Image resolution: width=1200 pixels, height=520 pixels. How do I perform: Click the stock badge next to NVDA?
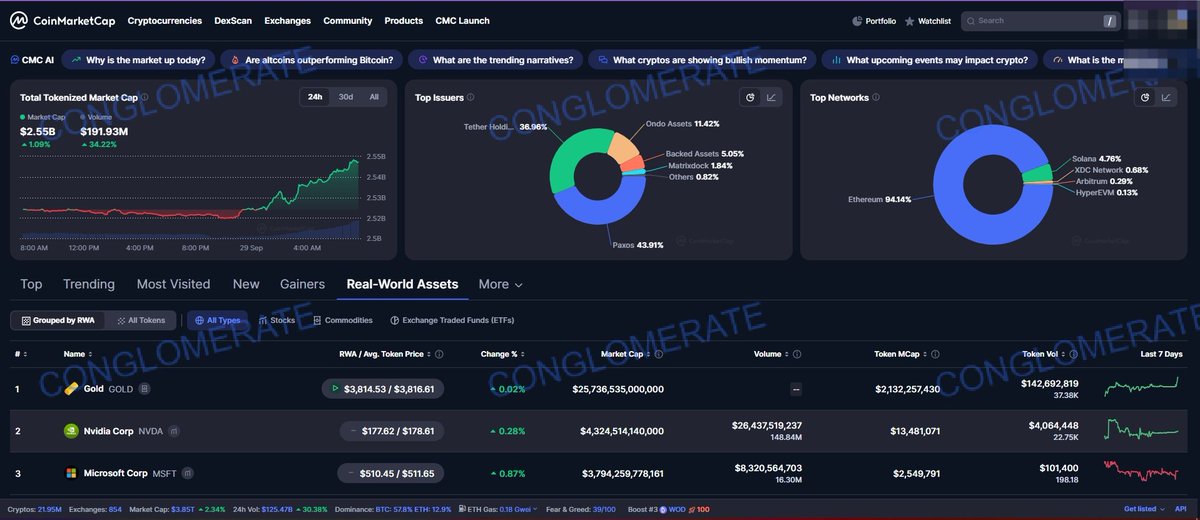click(174, 431)
